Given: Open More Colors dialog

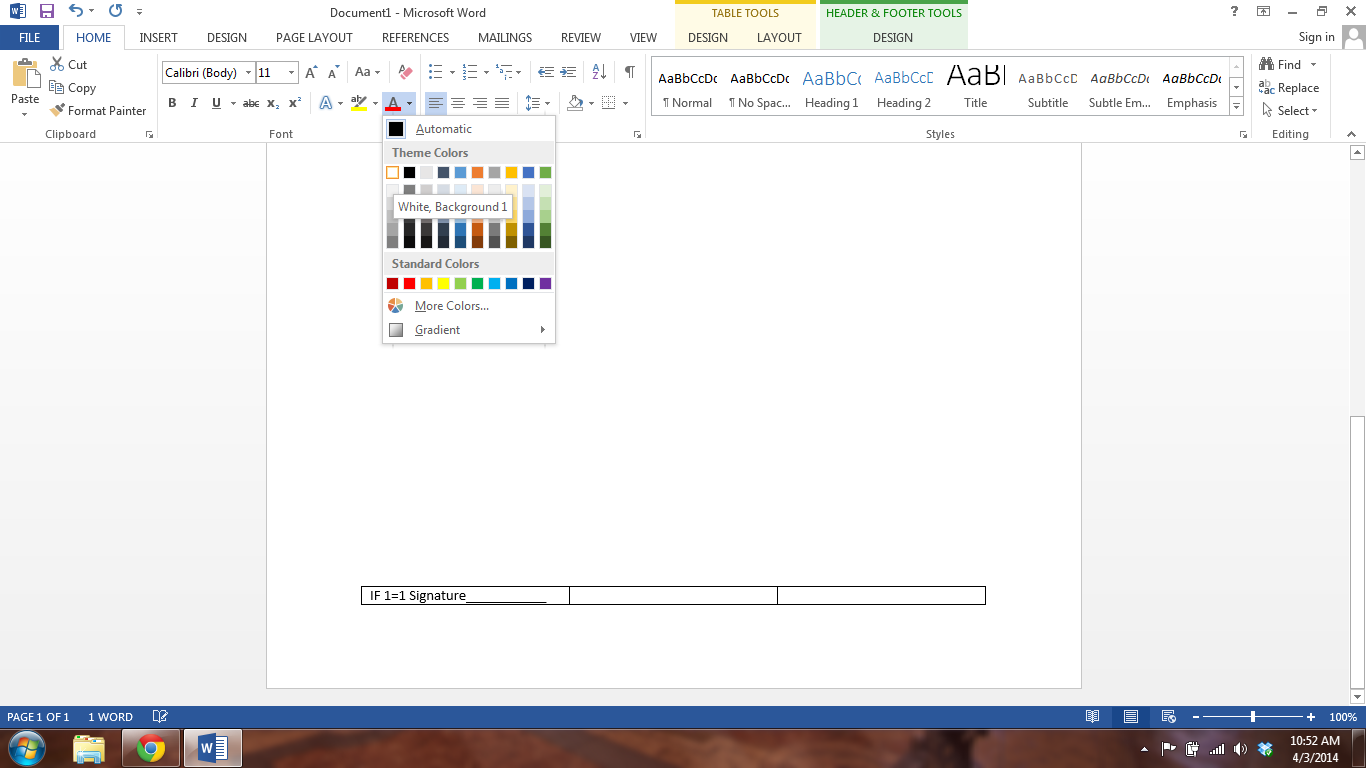Looking at the screenshot, I should [x=469, y=306].
